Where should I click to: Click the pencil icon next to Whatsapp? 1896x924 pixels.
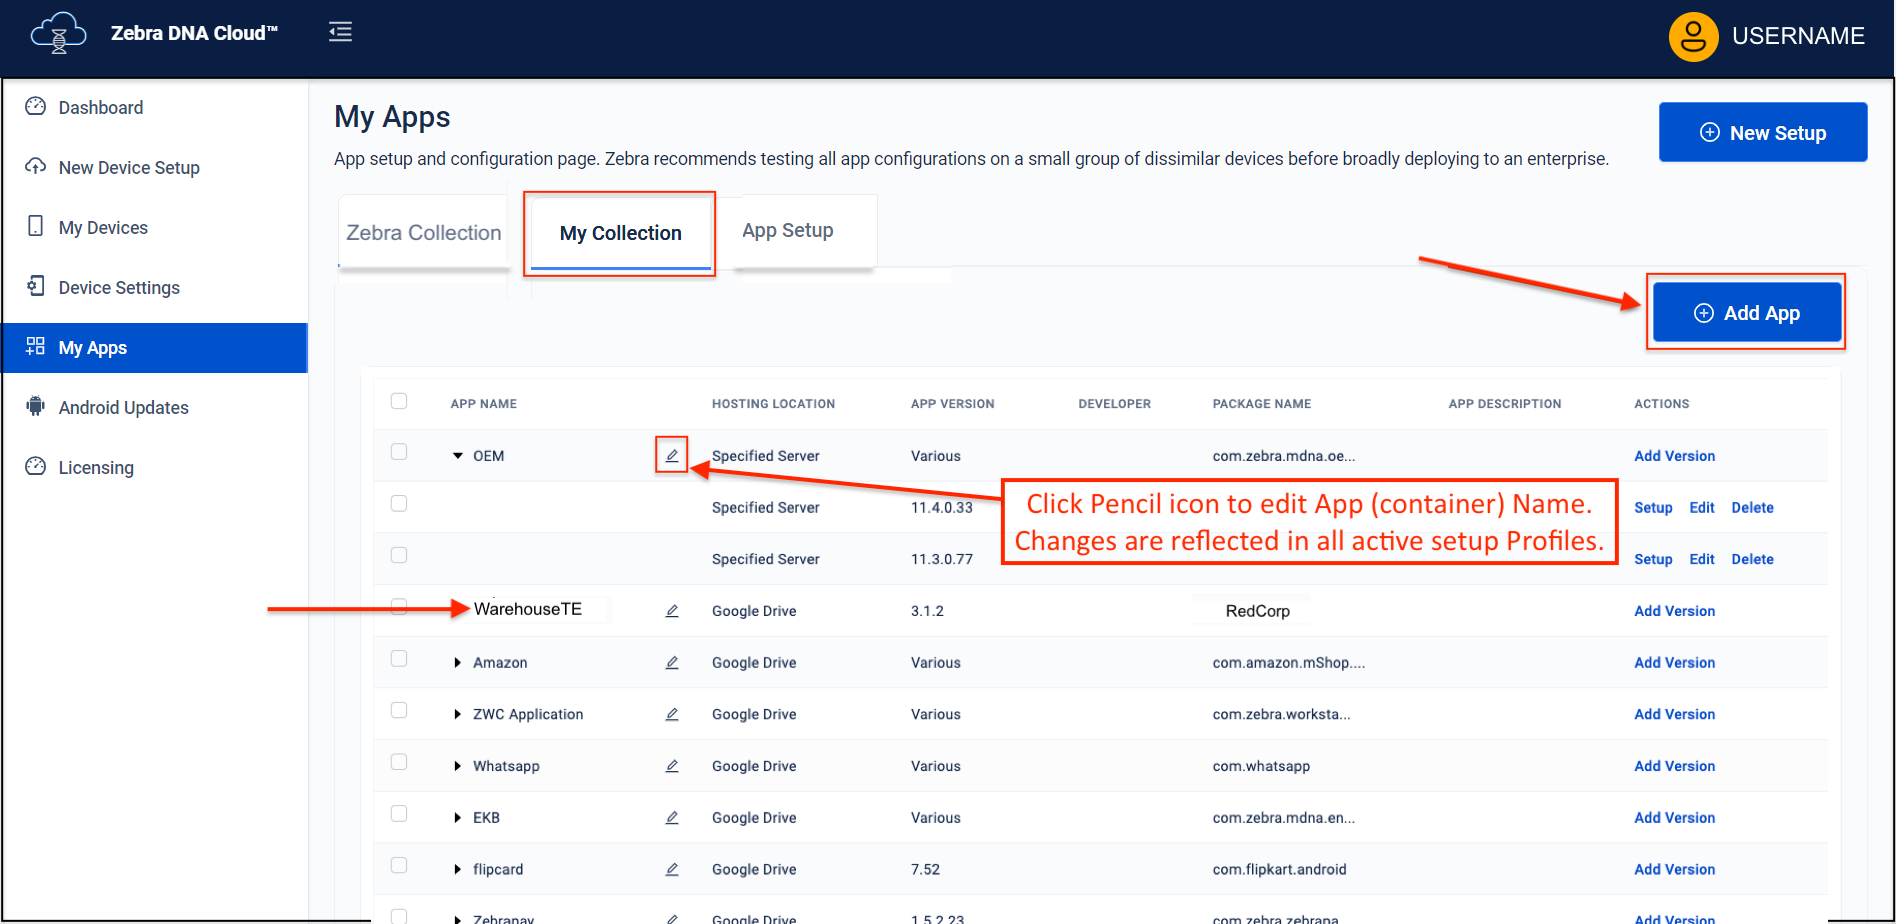pyautogui.click(x=672, y=766)
